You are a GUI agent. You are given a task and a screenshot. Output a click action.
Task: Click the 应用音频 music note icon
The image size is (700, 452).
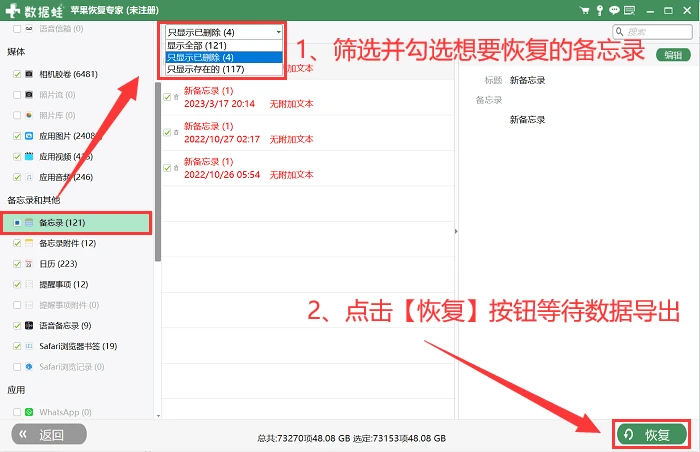(29, 177)
